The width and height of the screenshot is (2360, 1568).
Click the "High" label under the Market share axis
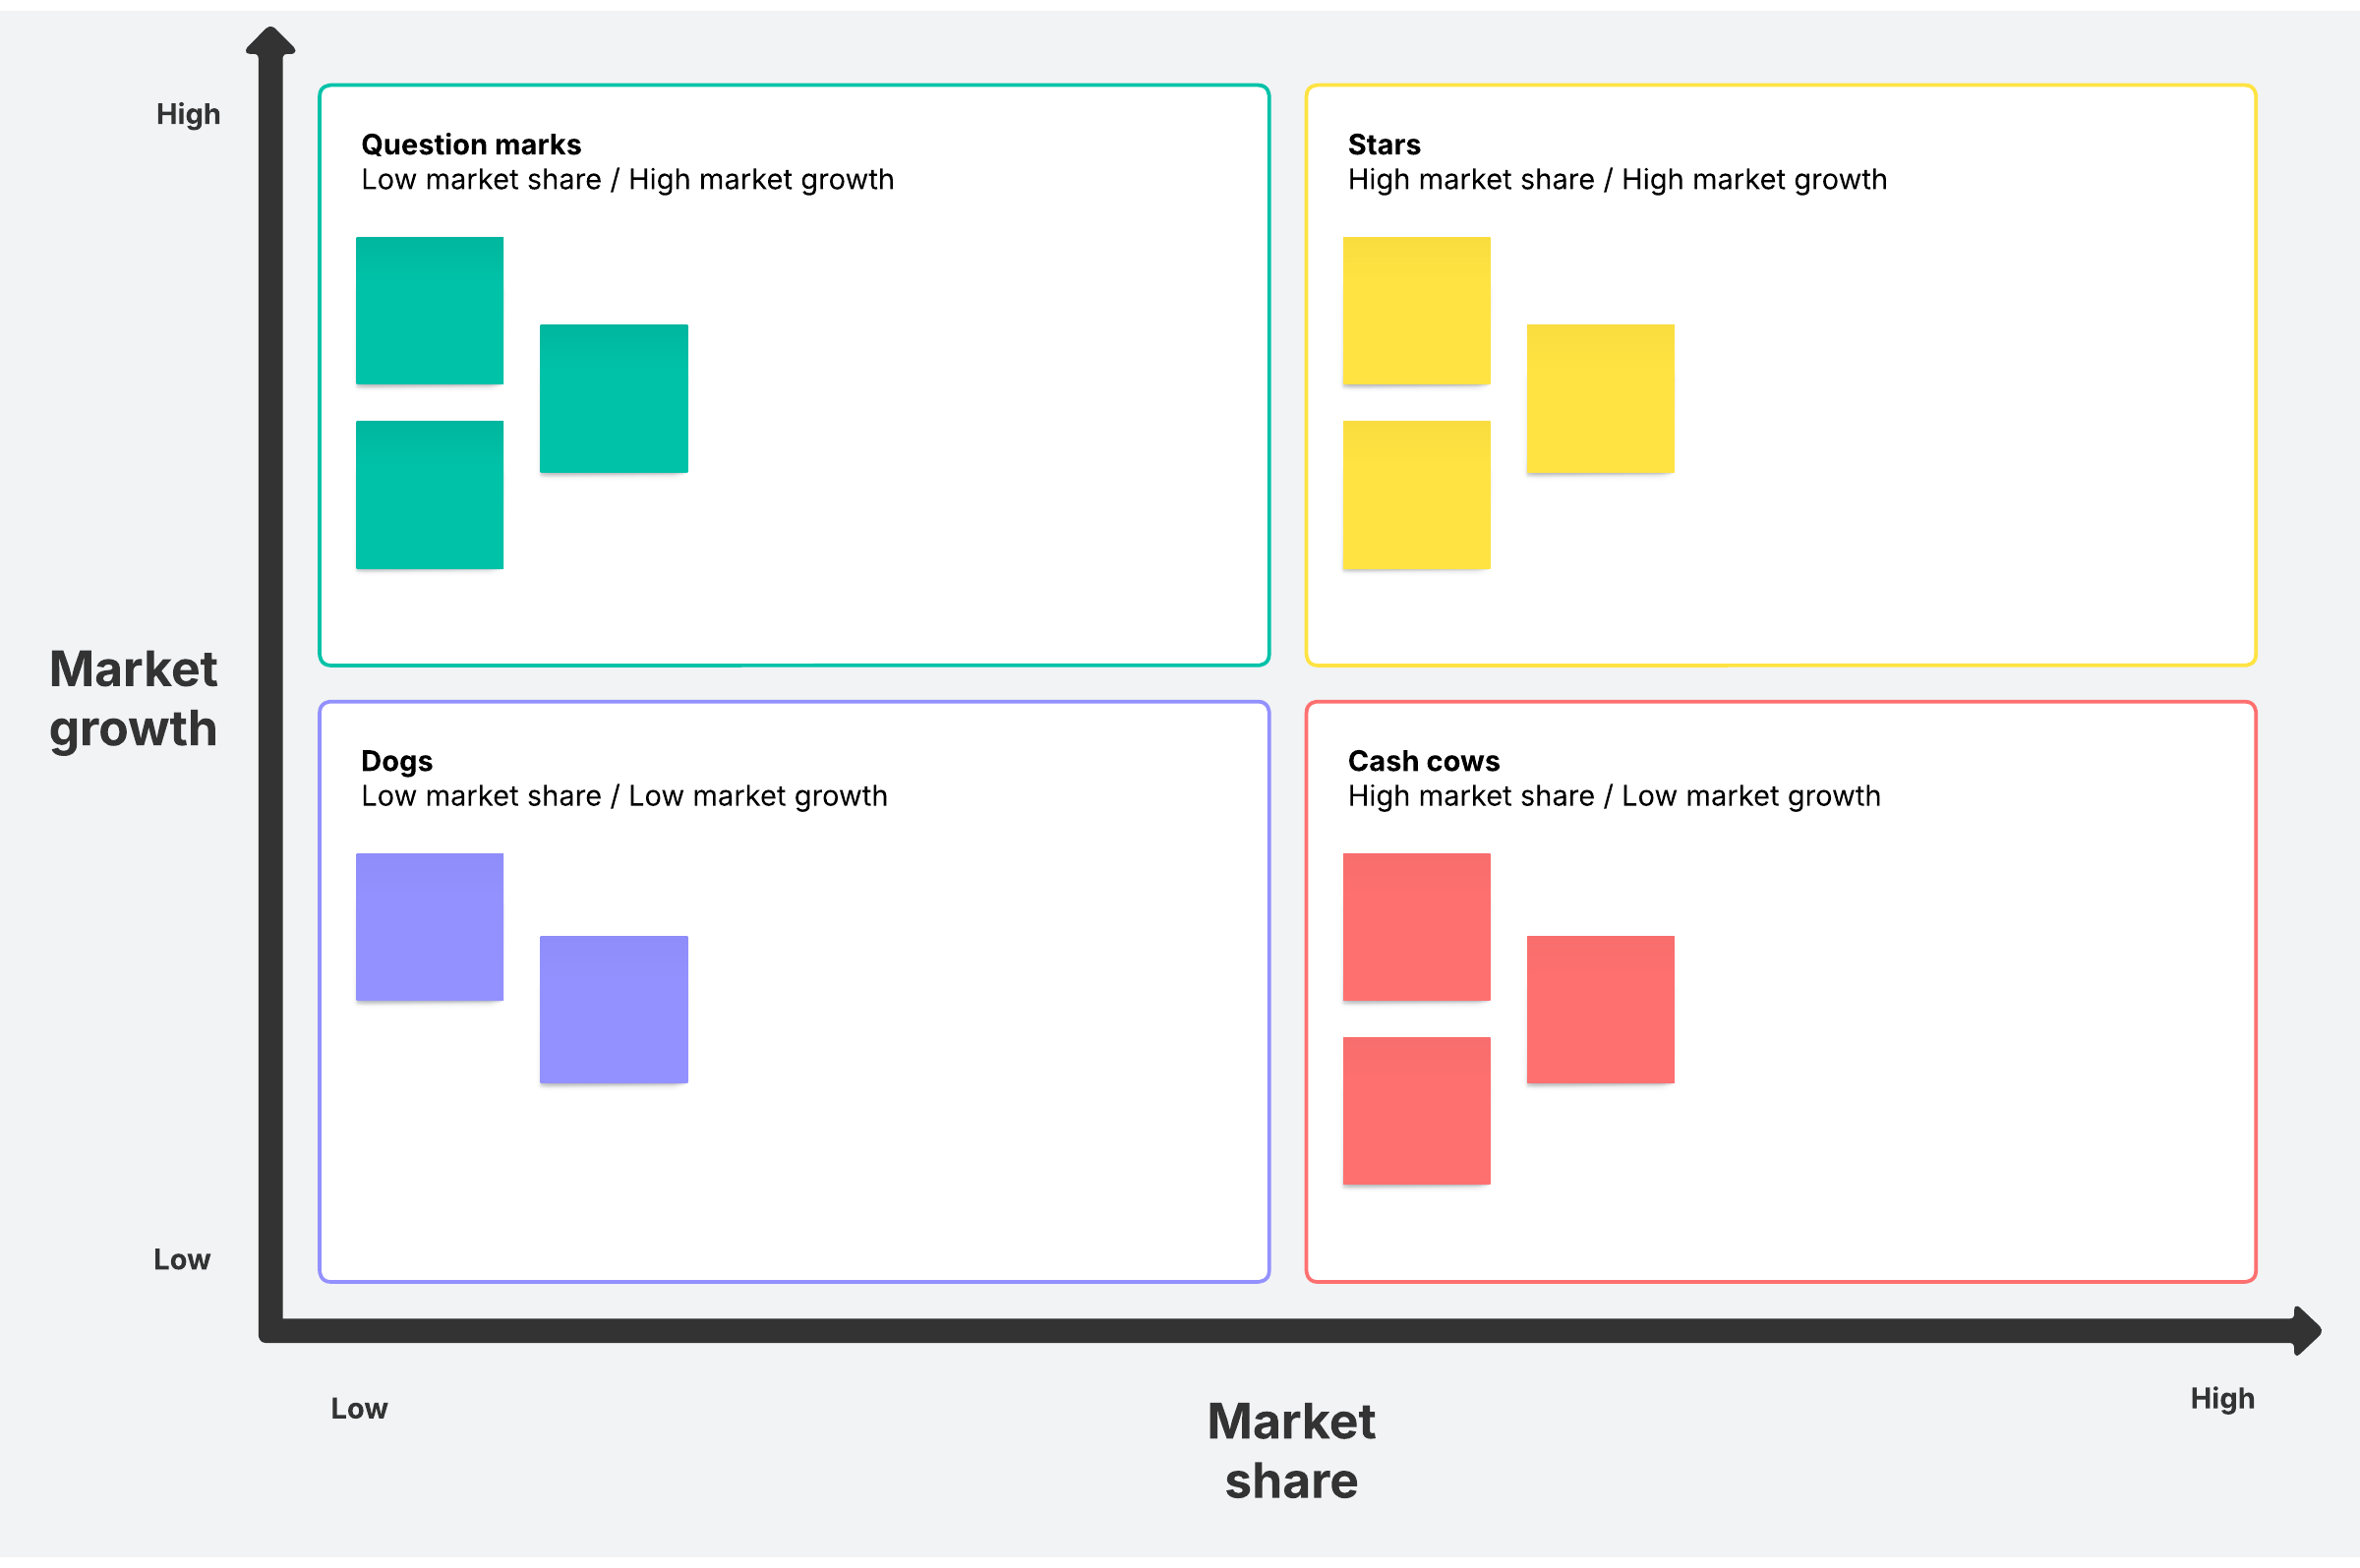pos(2222,1398)
